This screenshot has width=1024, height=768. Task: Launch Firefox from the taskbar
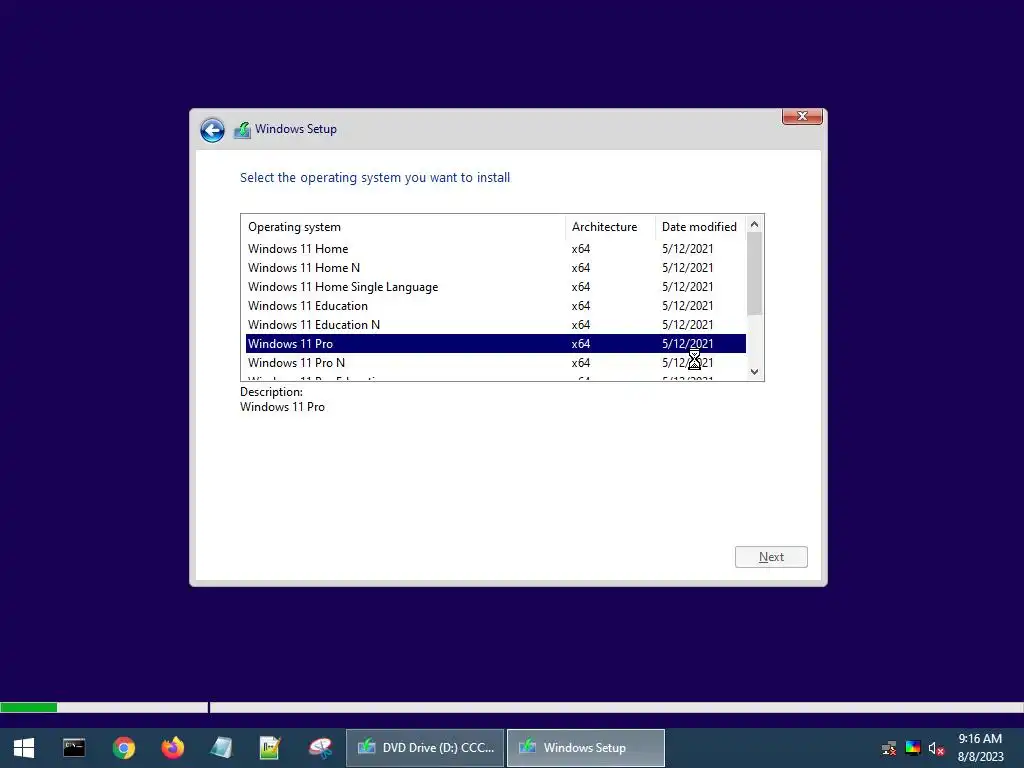[x=173, y=748]
